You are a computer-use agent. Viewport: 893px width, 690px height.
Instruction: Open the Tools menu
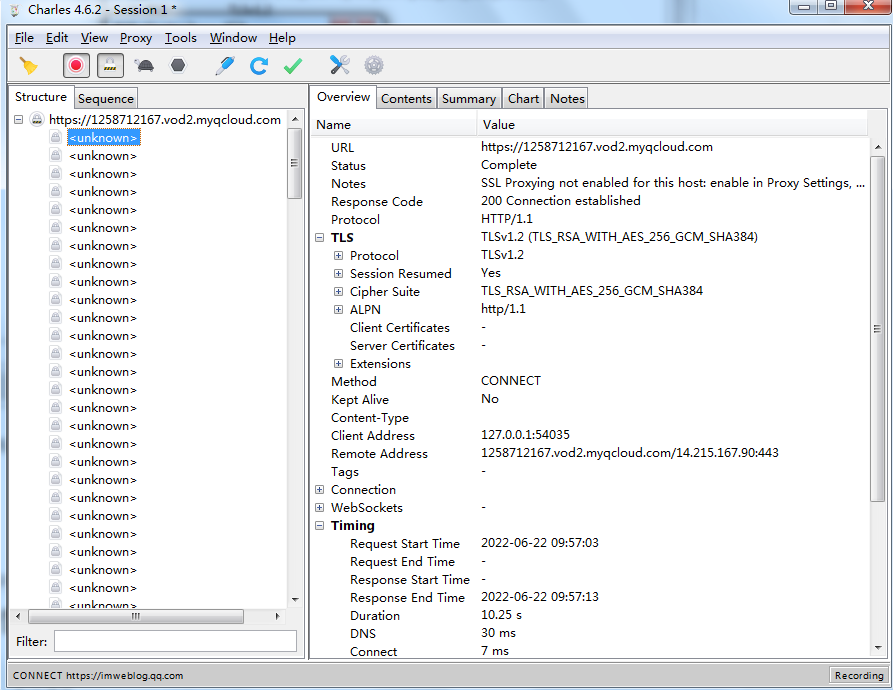181,38
